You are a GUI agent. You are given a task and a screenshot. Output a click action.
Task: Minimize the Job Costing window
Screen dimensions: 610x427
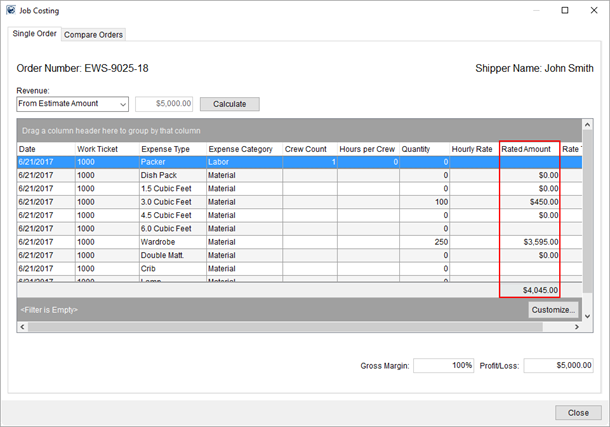[537, 10]
